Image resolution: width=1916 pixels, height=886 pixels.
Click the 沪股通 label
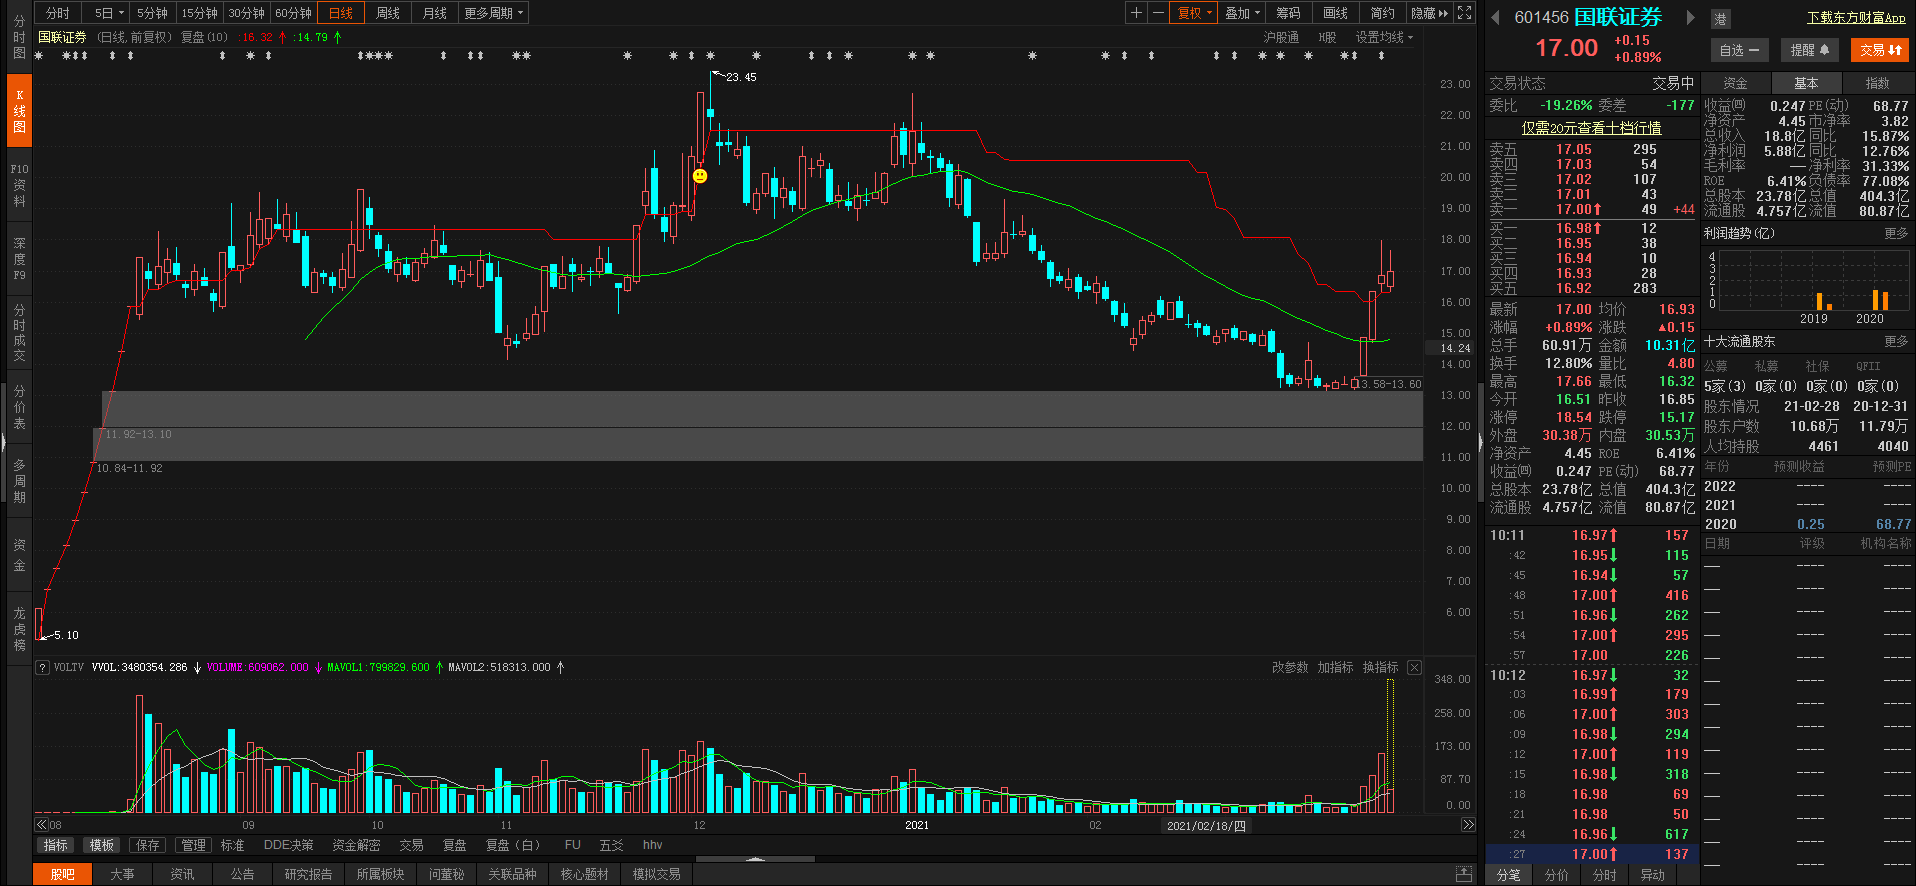(1281, 37)
